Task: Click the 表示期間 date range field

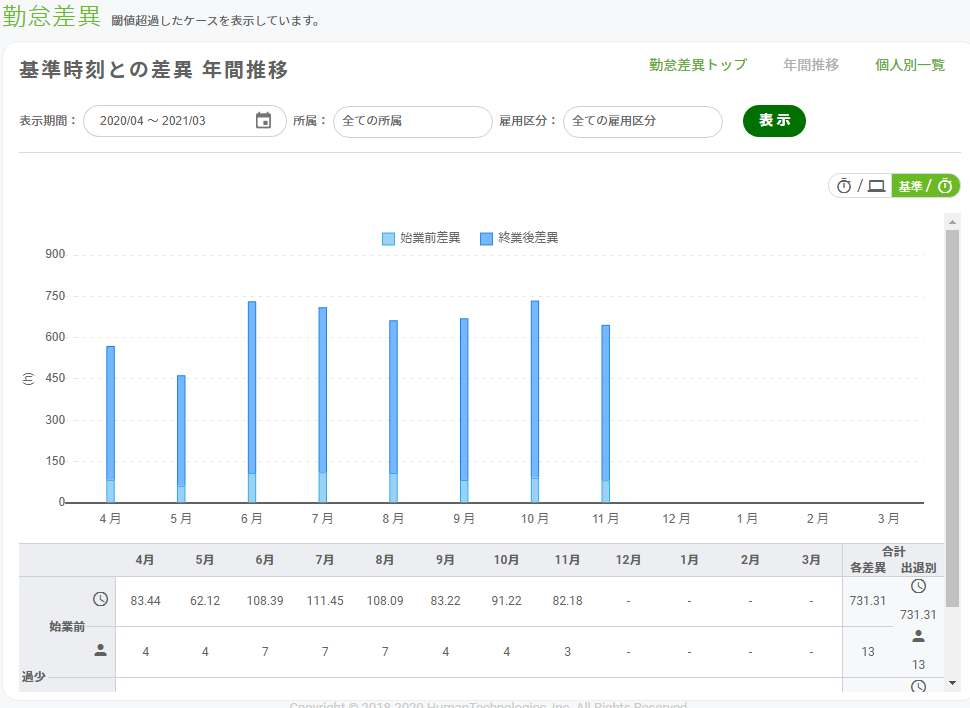Action: click(185, 121)
